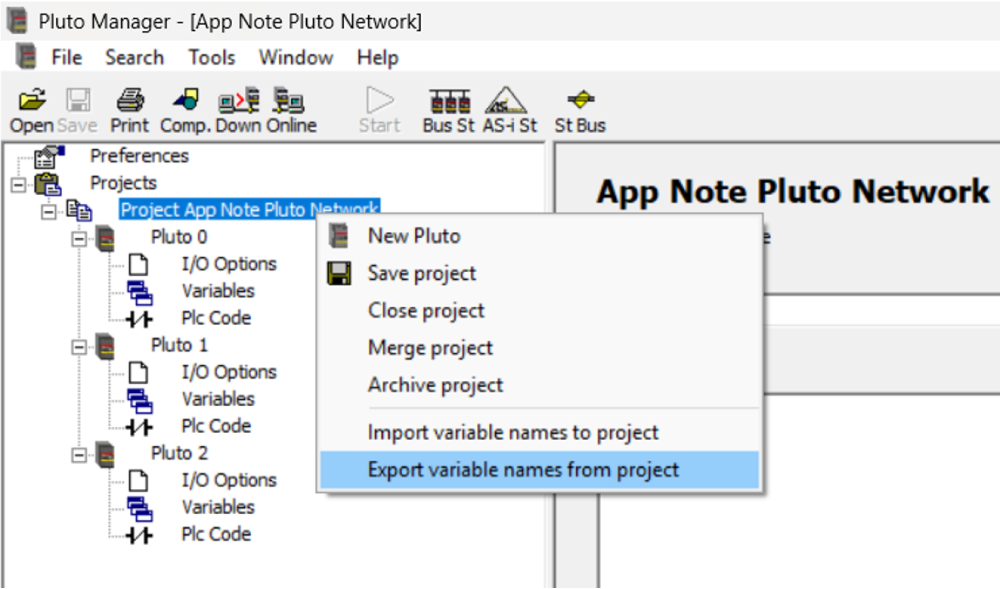Choose Export variable names from project

point(540,470)
